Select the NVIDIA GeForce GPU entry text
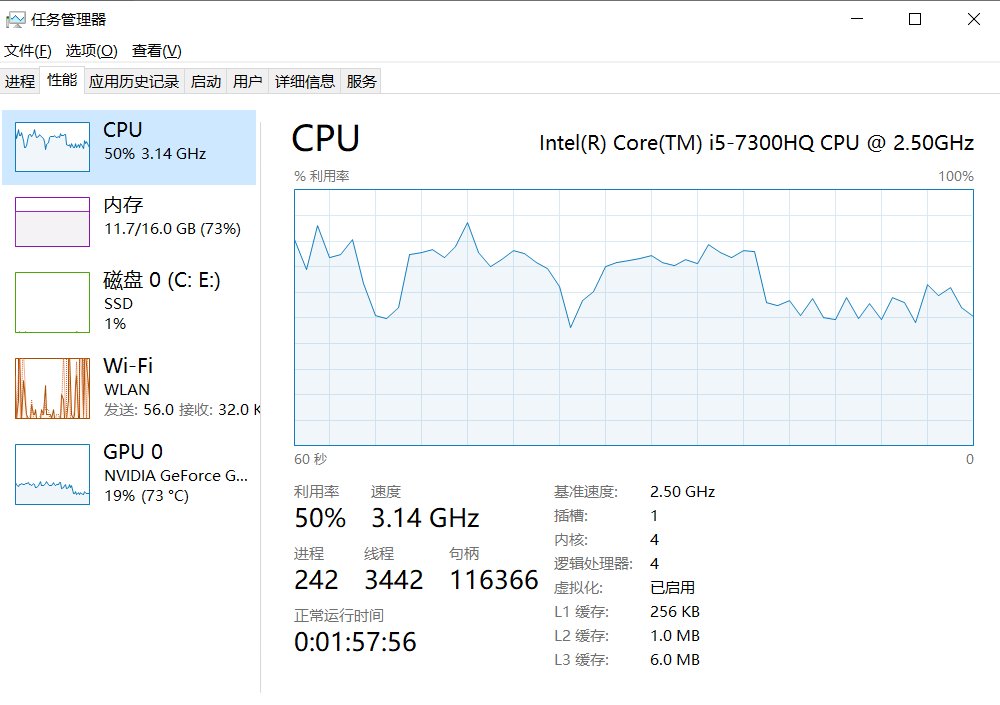1000x705 pixels. tap(176, 475)
